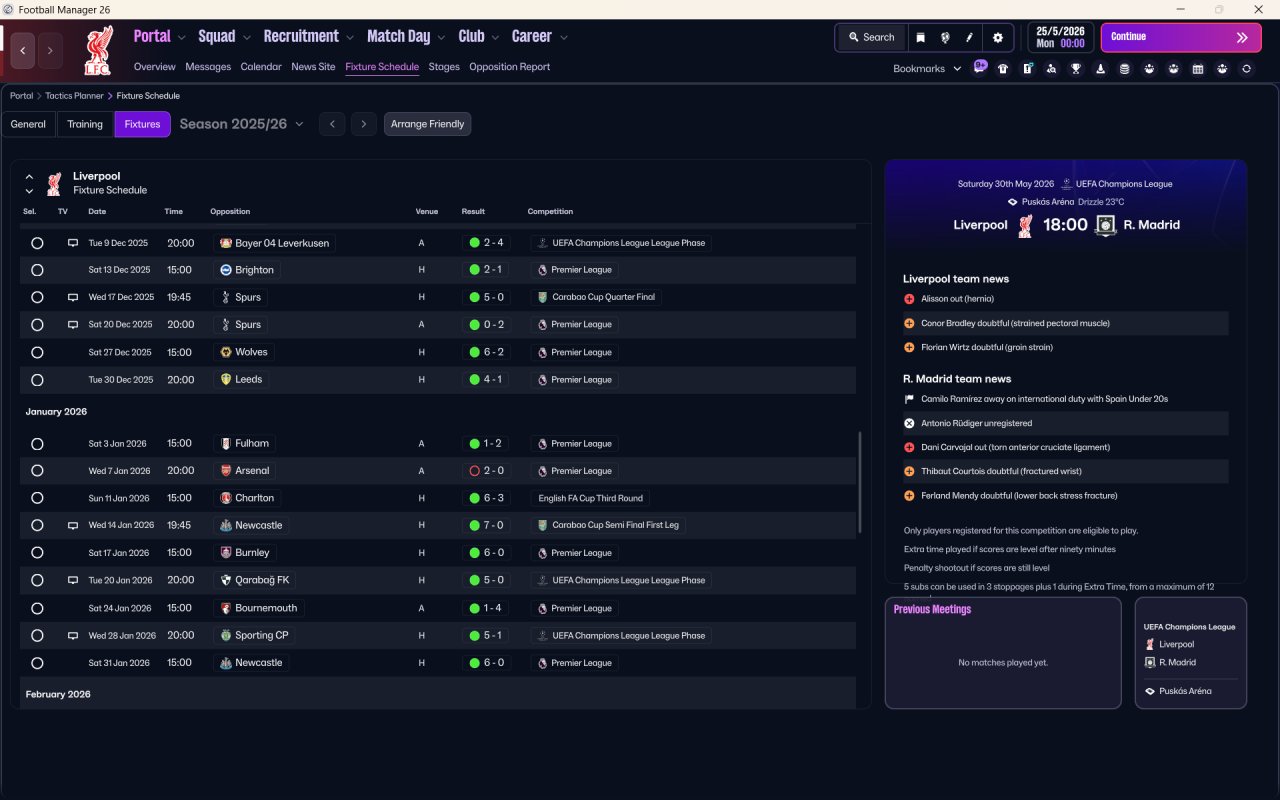This screenshot has height=800, width=1280.
Task: Click the stacked coins finance icon
Action: (1124, 69)
